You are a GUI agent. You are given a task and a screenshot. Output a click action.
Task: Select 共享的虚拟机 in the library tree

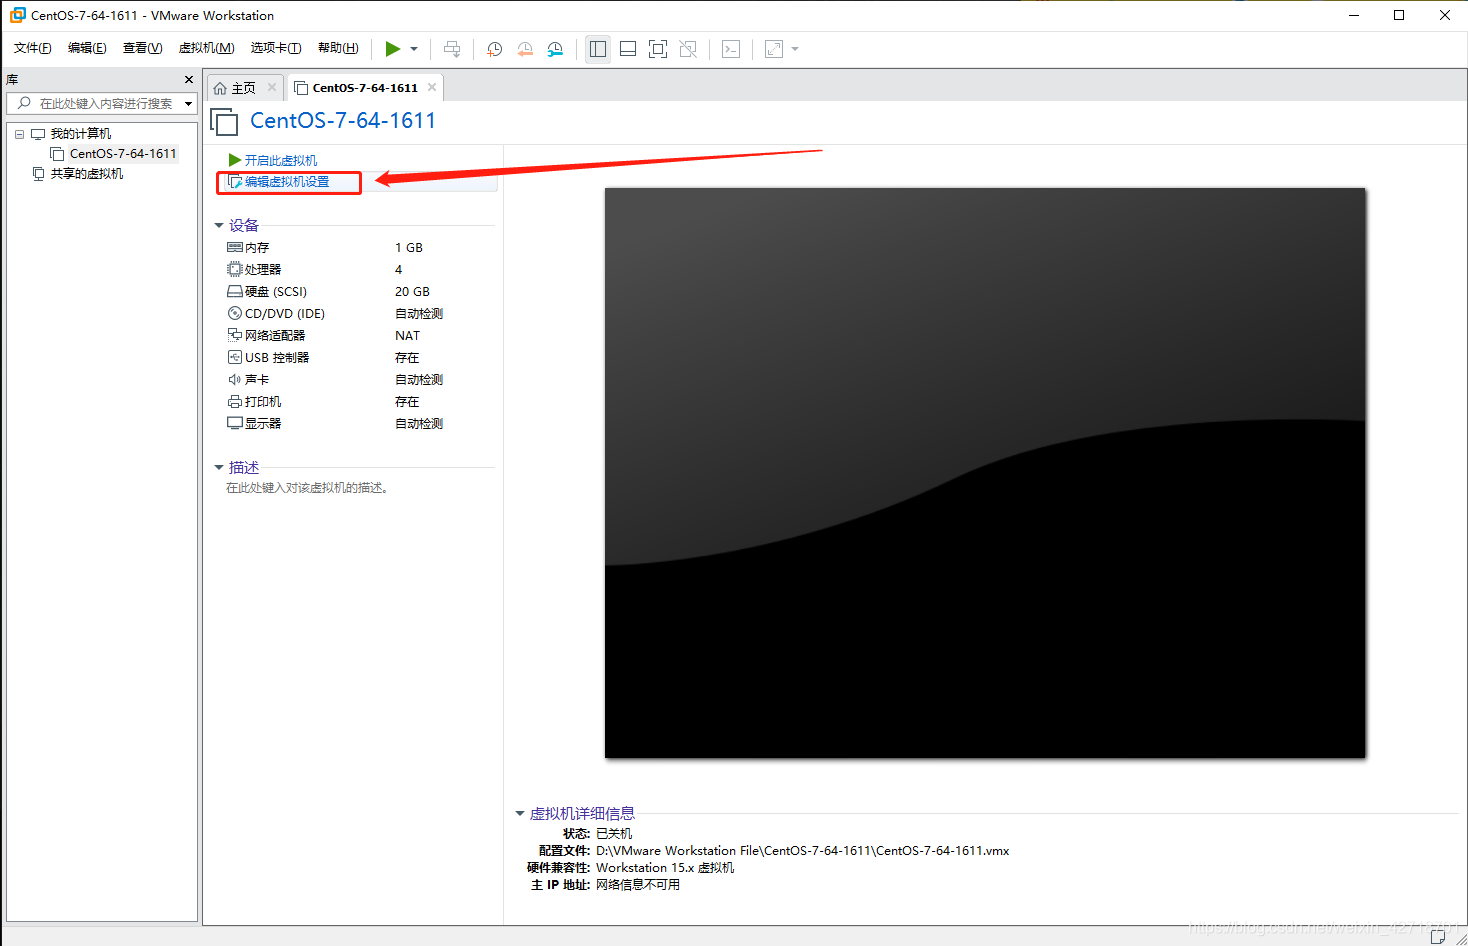[x=86, y=174]
